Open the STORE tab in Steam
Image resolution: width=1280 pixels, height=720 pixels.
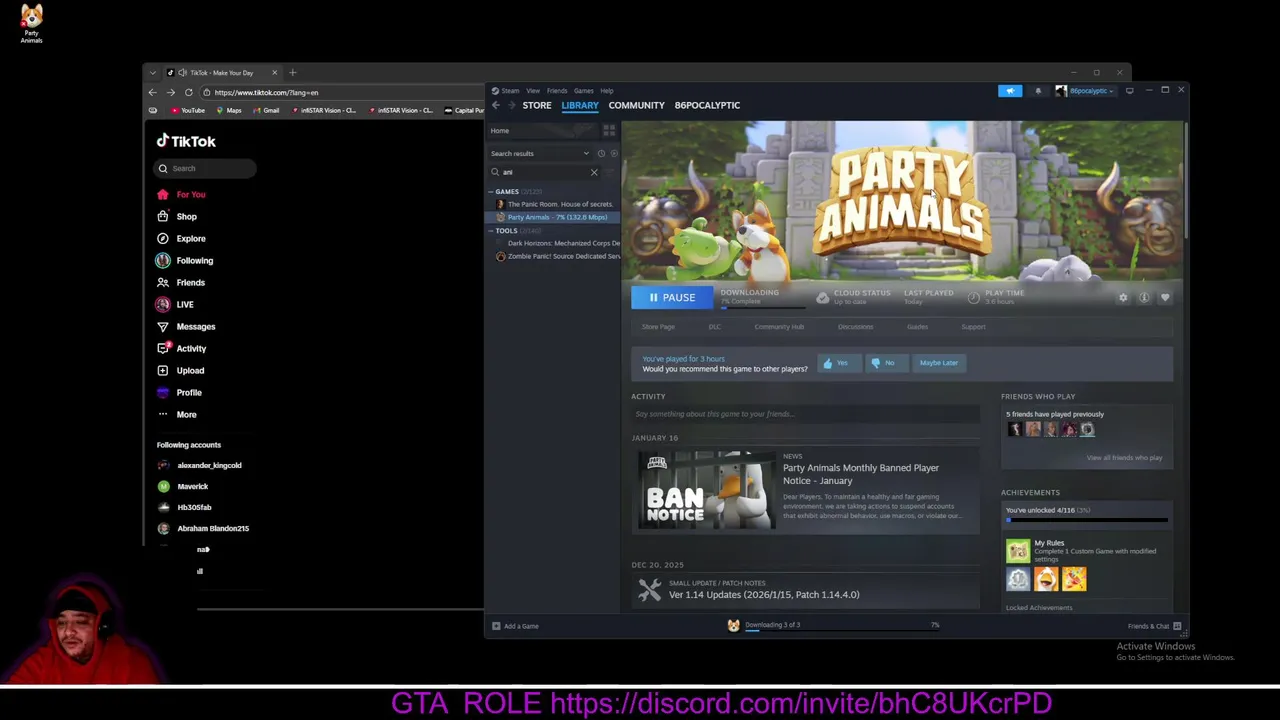point(536,105)
